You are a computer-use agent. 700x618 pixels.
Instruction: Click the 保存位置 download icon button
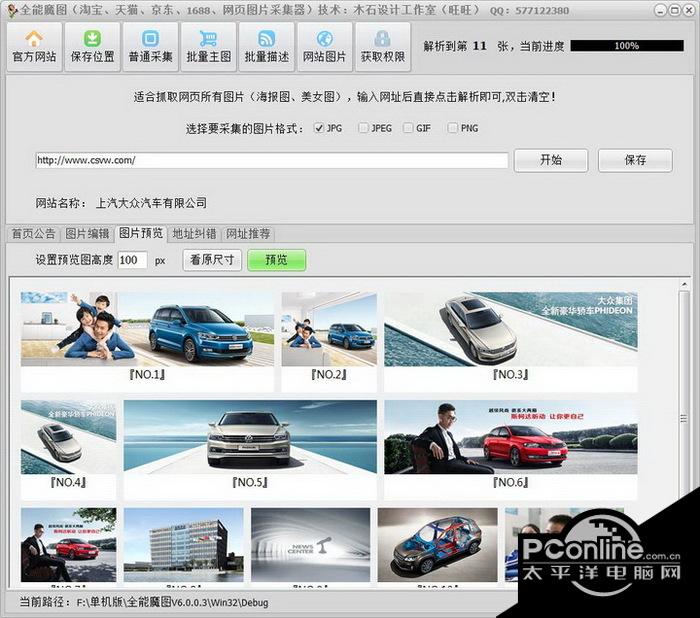(92, 47)
